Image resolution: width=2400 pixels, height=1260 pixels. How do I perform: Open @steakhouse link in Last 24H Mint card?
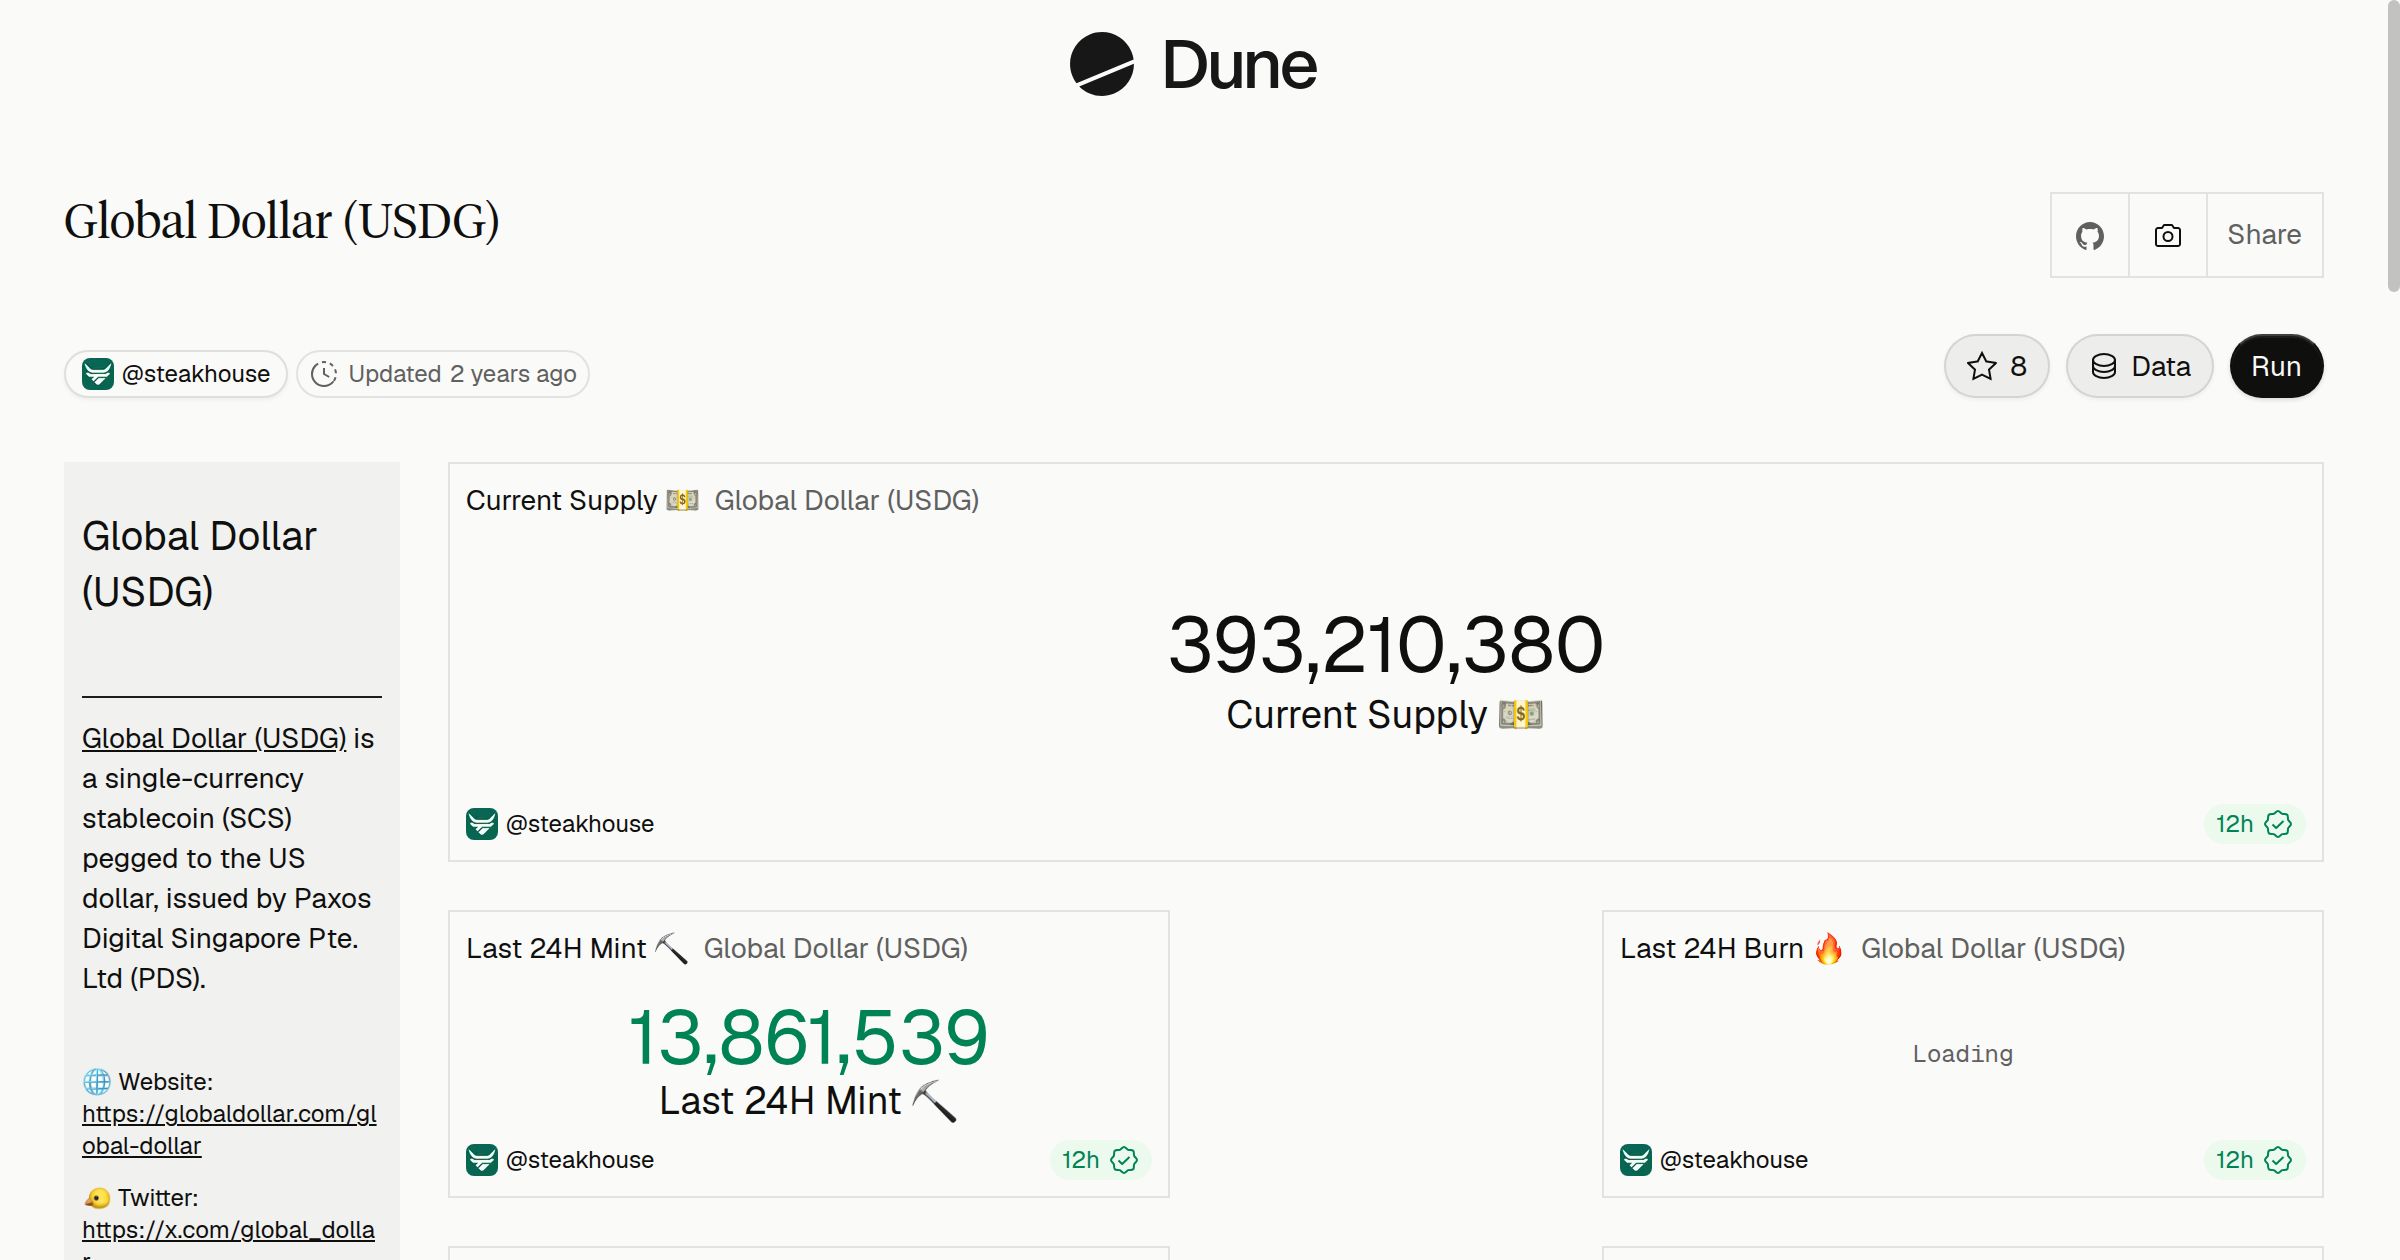click(580, 1160)
